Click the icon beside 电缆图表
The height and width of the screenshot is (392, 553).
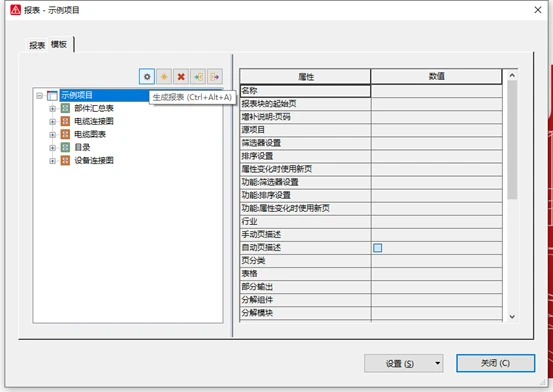click(x=65, y=134)
